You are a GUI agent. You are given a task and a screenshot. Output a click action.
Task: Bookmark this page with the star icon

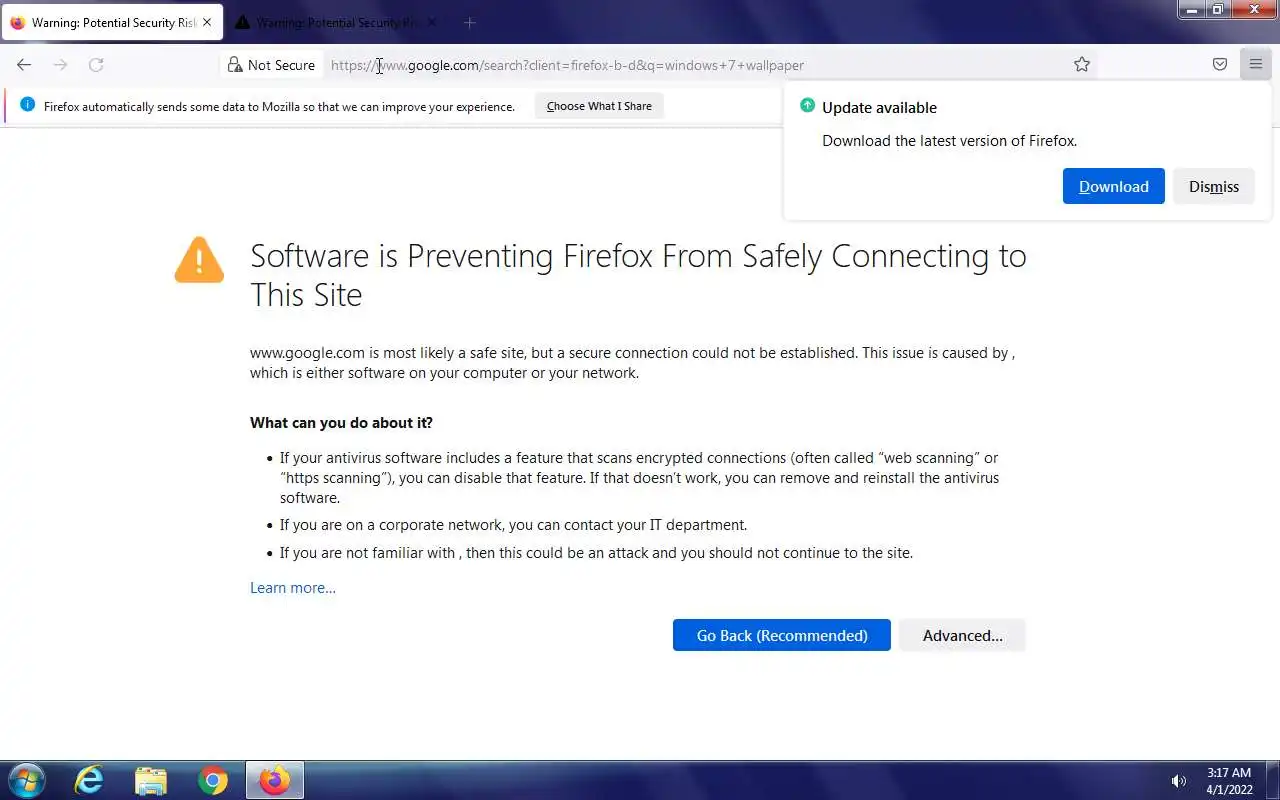click(1082, 65)
